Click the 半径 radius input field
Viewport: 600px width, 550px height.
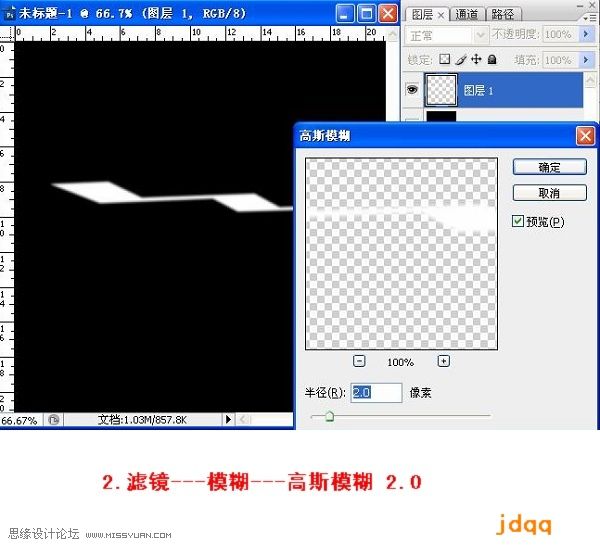pos(376,393)
